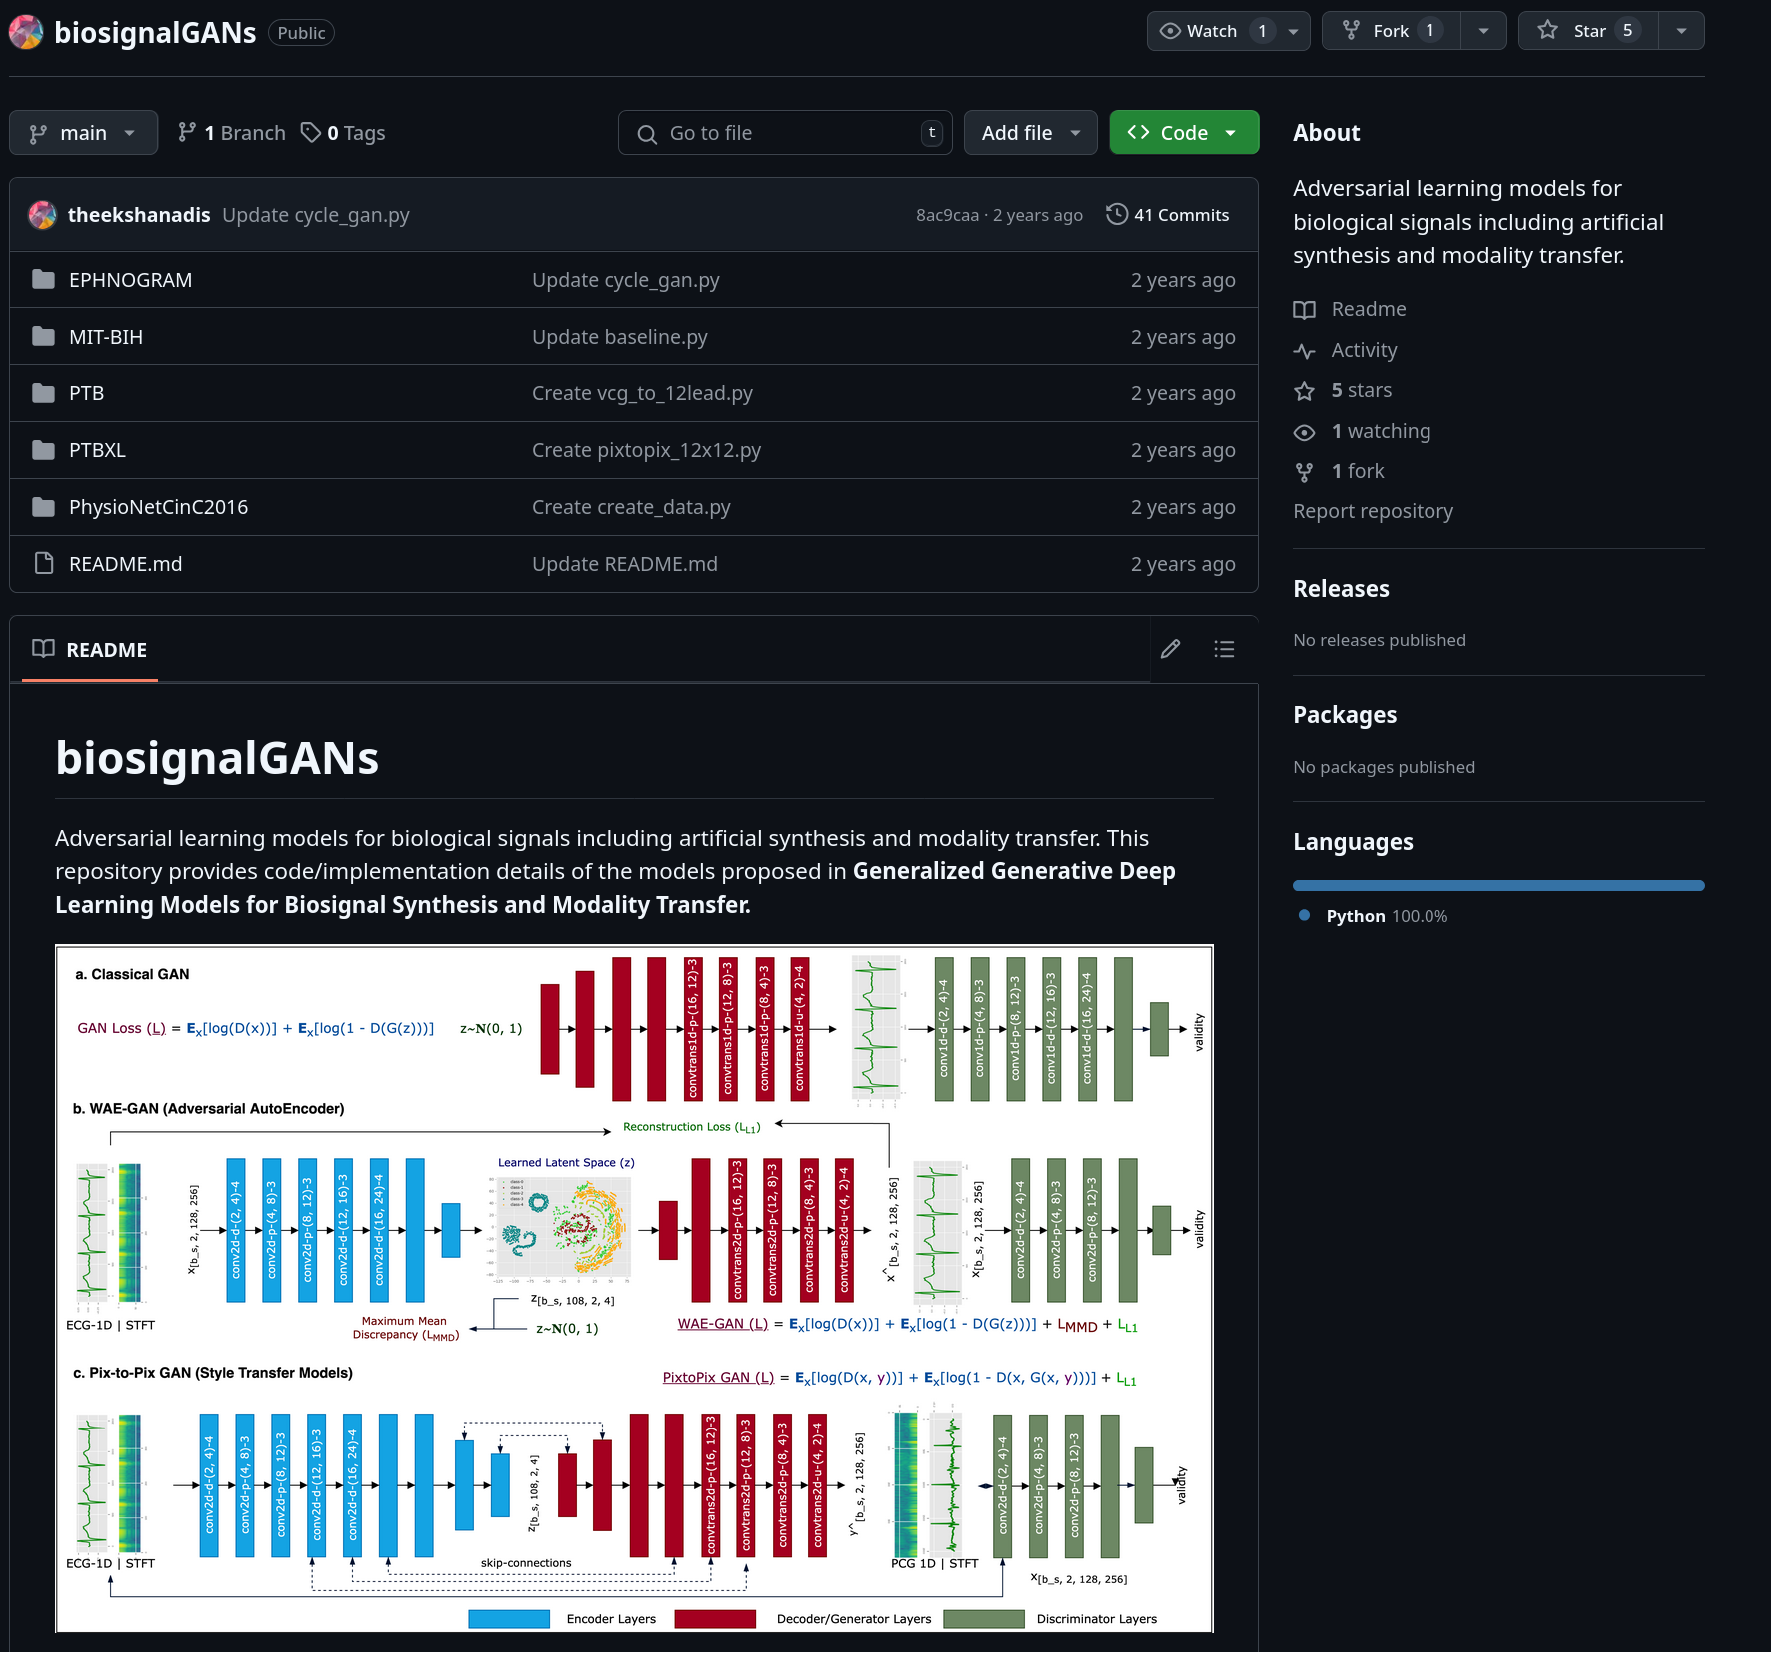This screenshot has height=1653, width=1772.
Task: Toggle Watch on the repository
Action: click(1212, 31)
